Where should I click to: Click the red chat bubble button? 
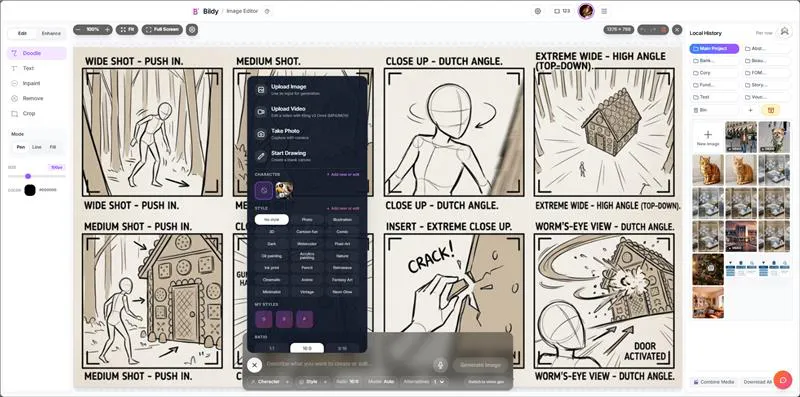(782, 380)
